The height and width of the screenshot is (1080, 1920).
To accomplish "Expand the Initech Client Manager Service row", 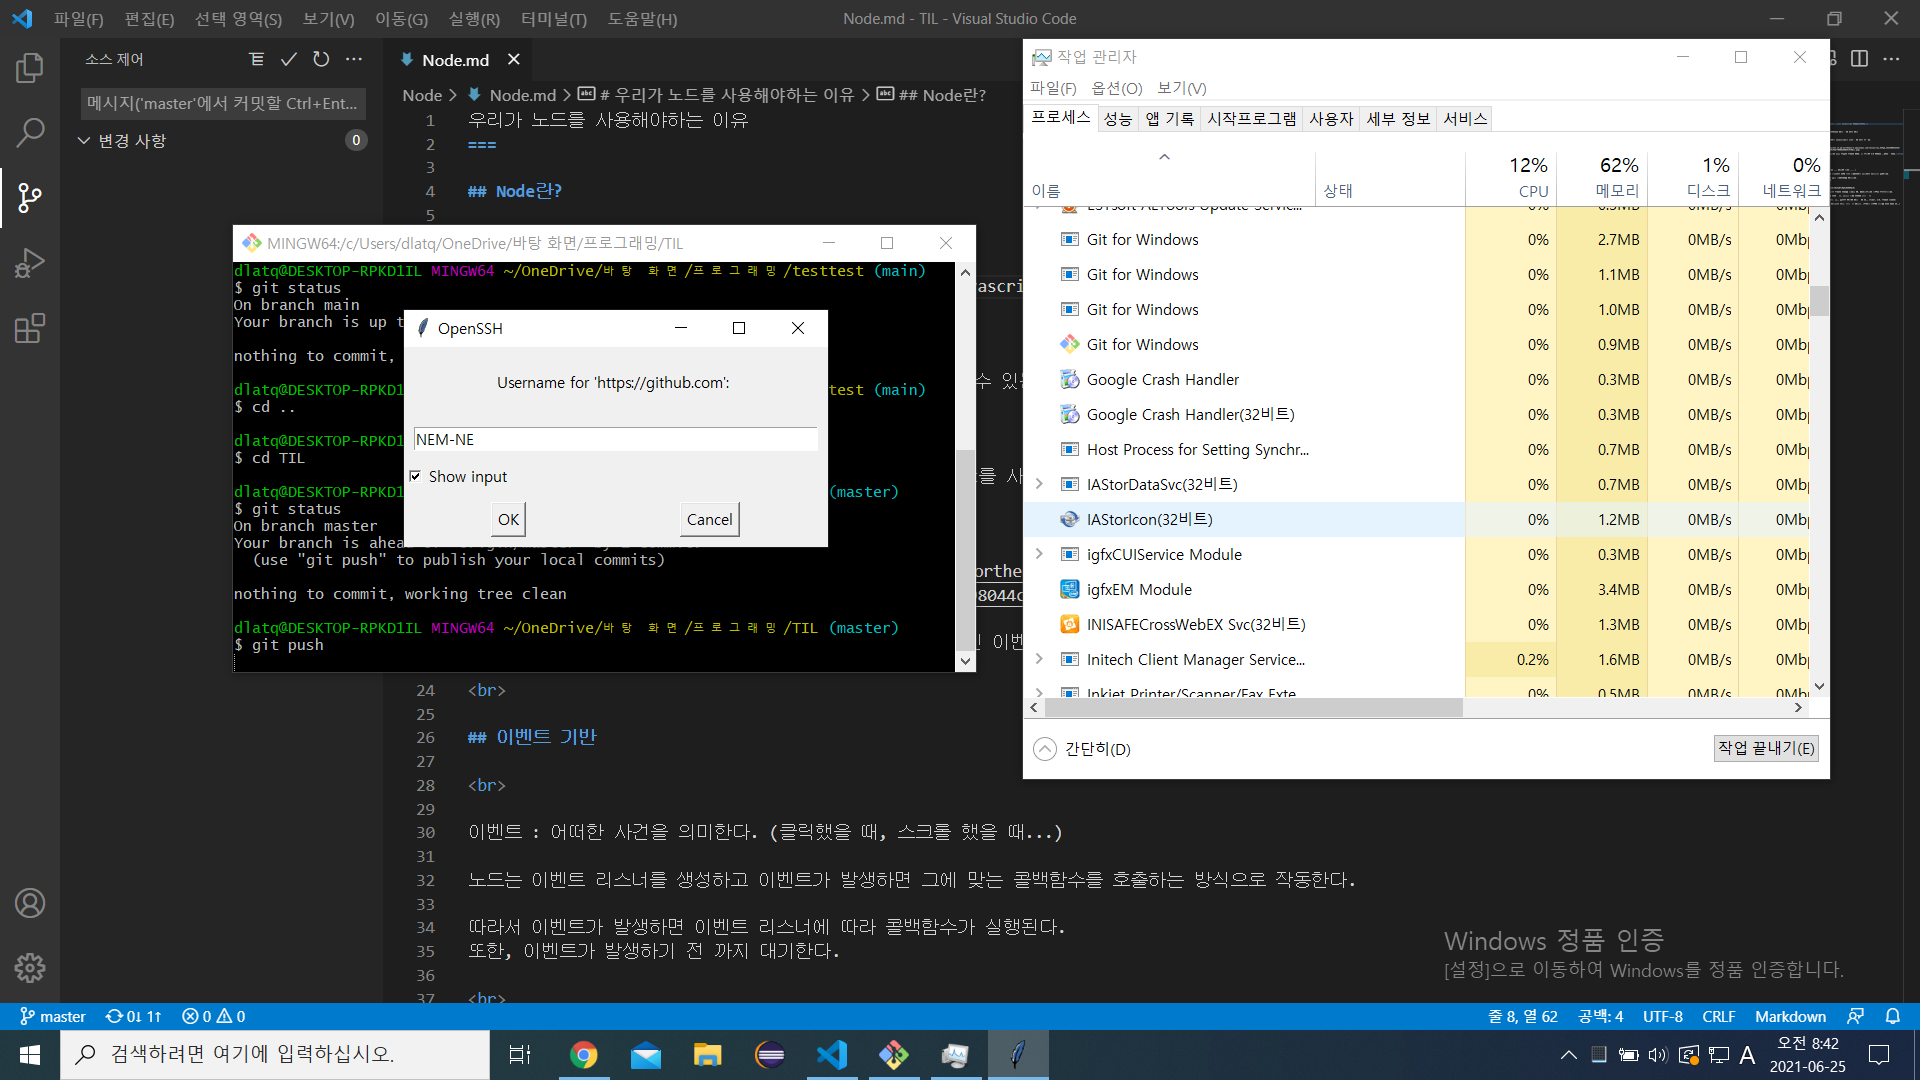I will pos(1039,659).
